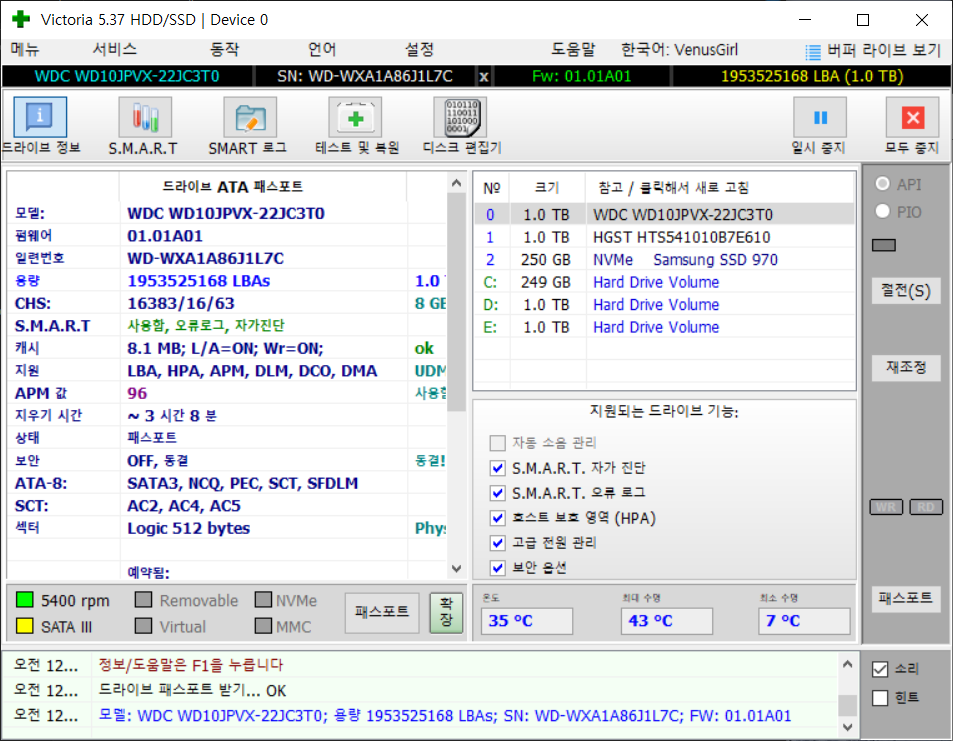Toggle the 호스트 보호 영역 (HPA) checkbox

497,517
